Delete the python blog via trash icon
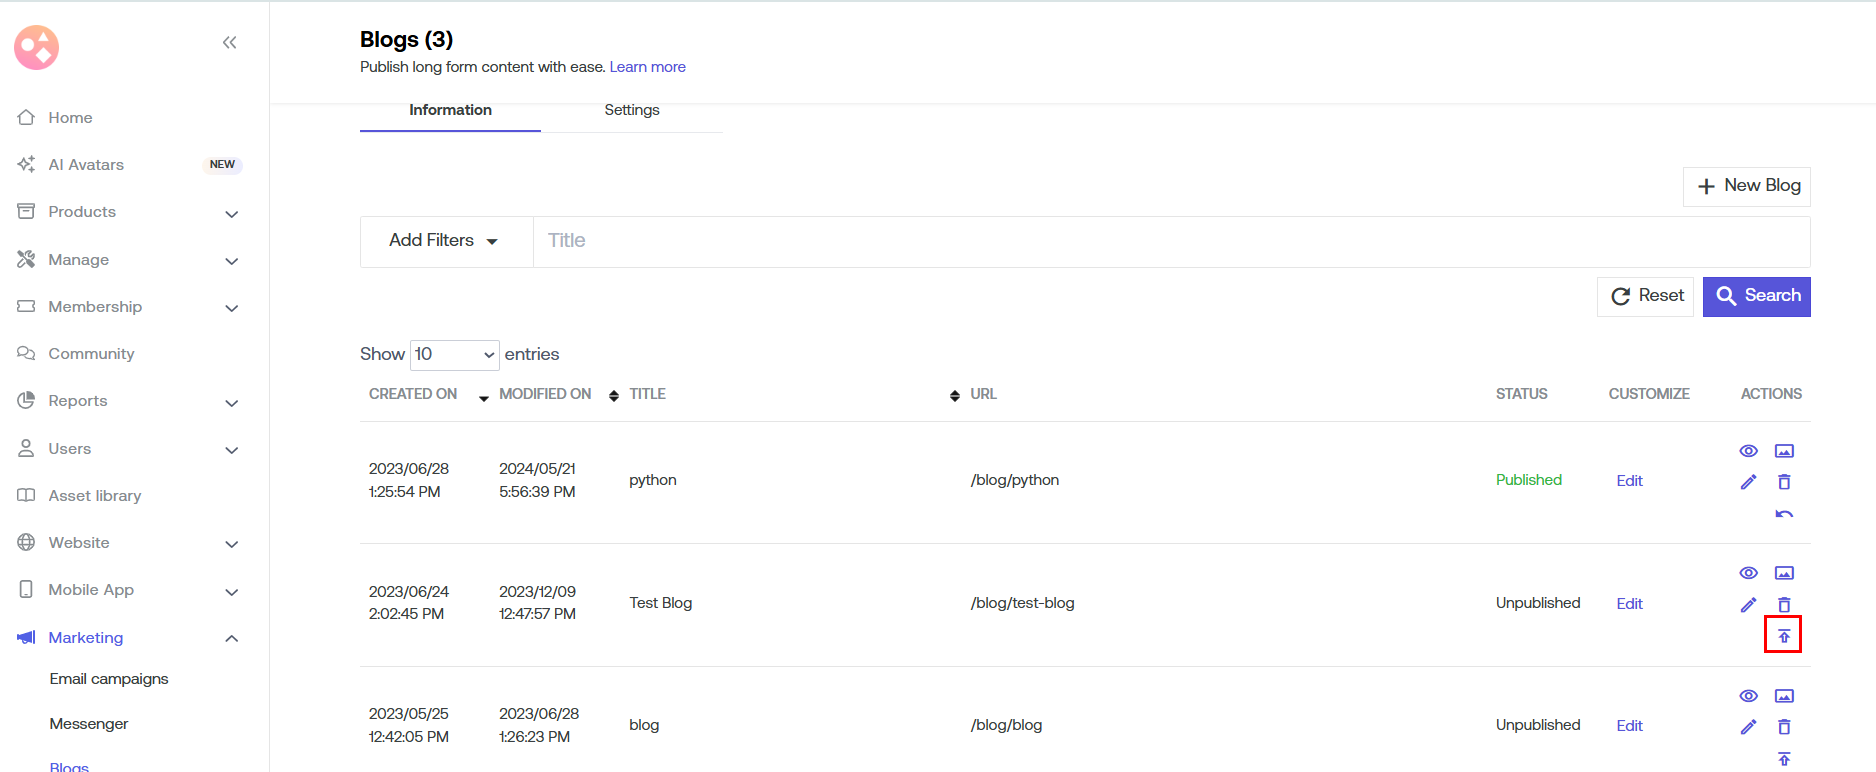Screen dimensions: 1876x772 (x=1783, y=482)
